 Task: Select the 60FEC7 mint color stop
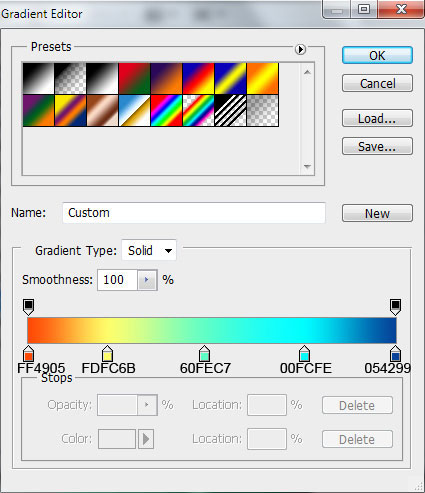pos(204,354)
